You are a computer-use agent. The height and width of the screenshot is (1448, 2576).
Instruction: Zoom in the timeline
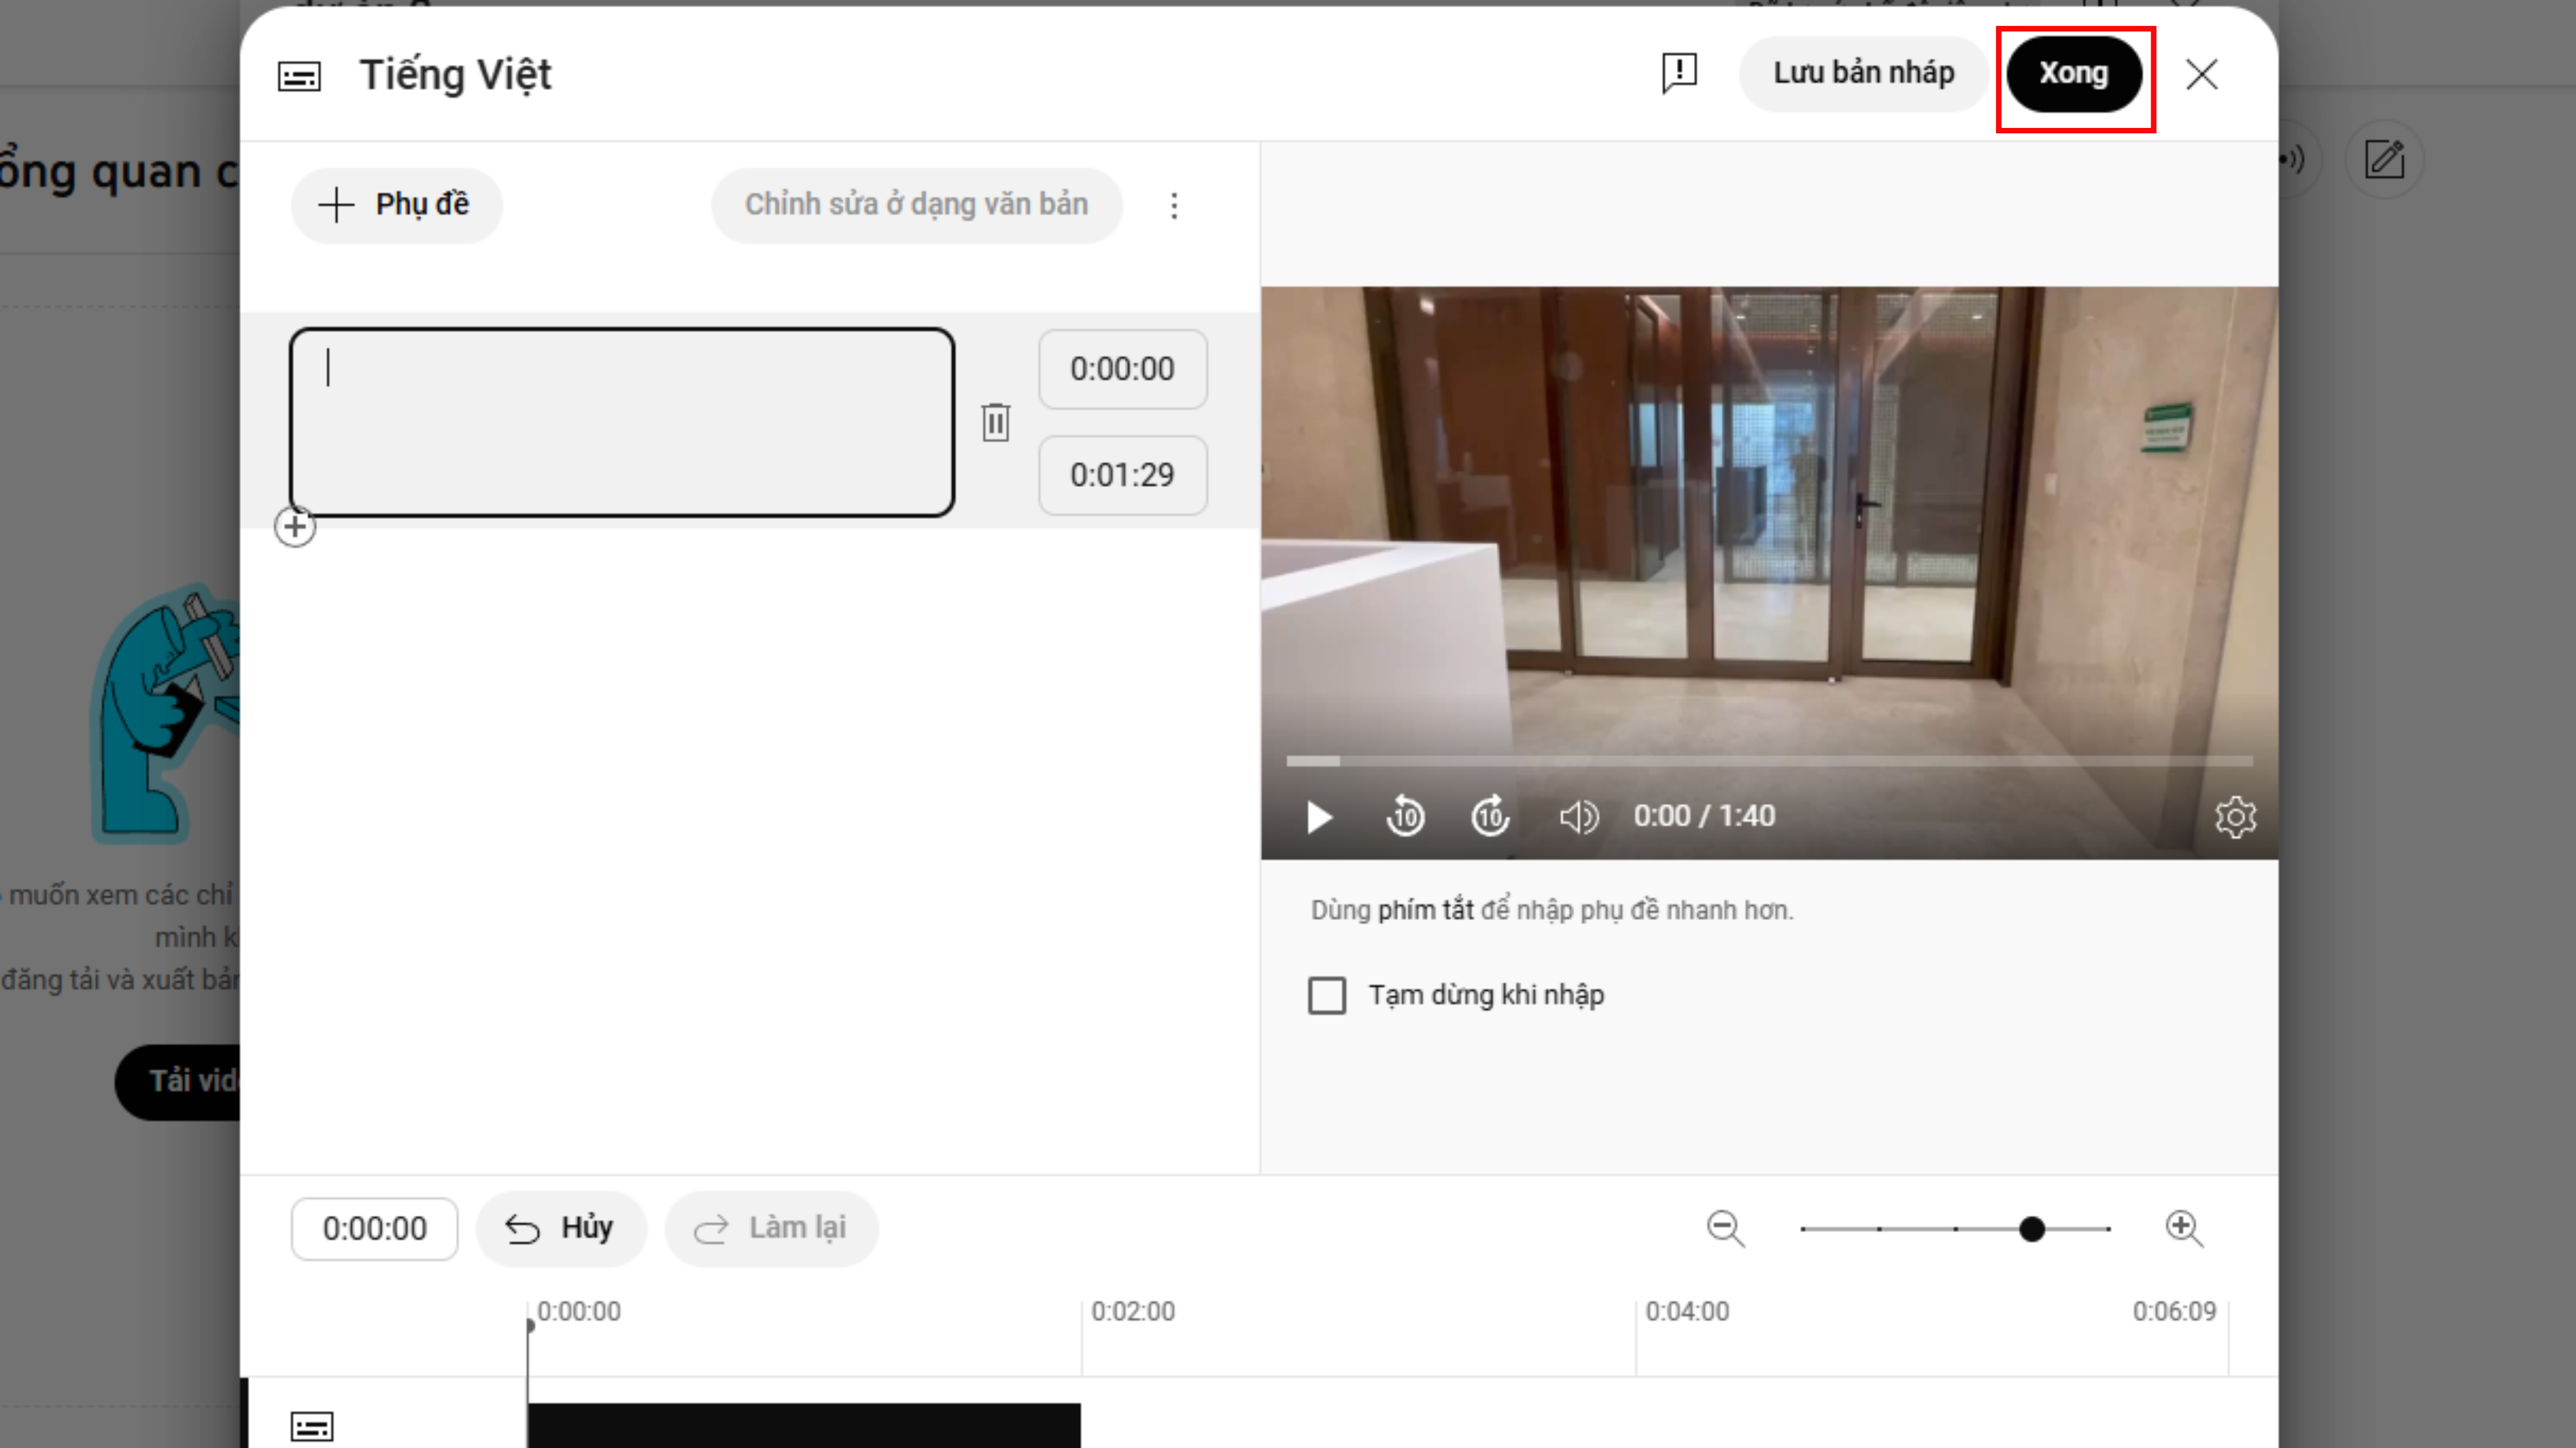click(x=2184, y=1228)
